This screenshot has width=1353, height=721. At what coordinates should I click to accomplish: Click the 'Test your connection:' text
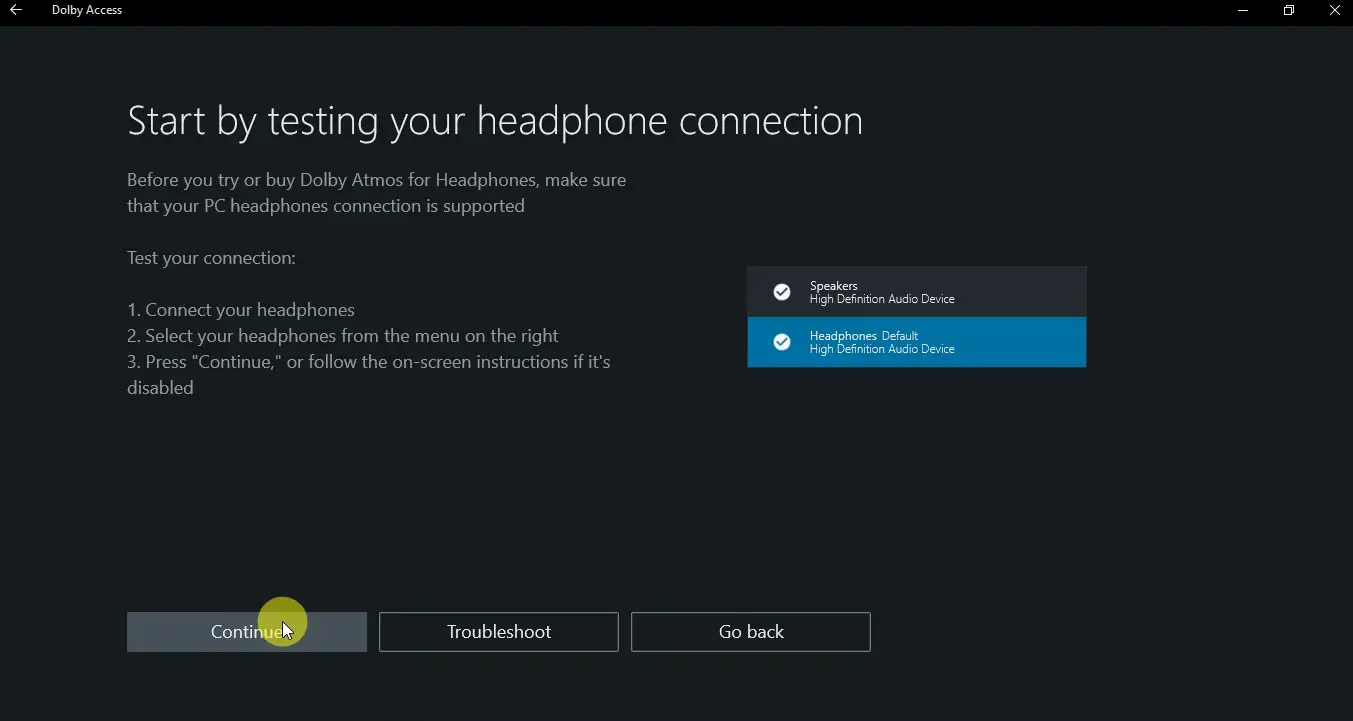coord(211,258)
